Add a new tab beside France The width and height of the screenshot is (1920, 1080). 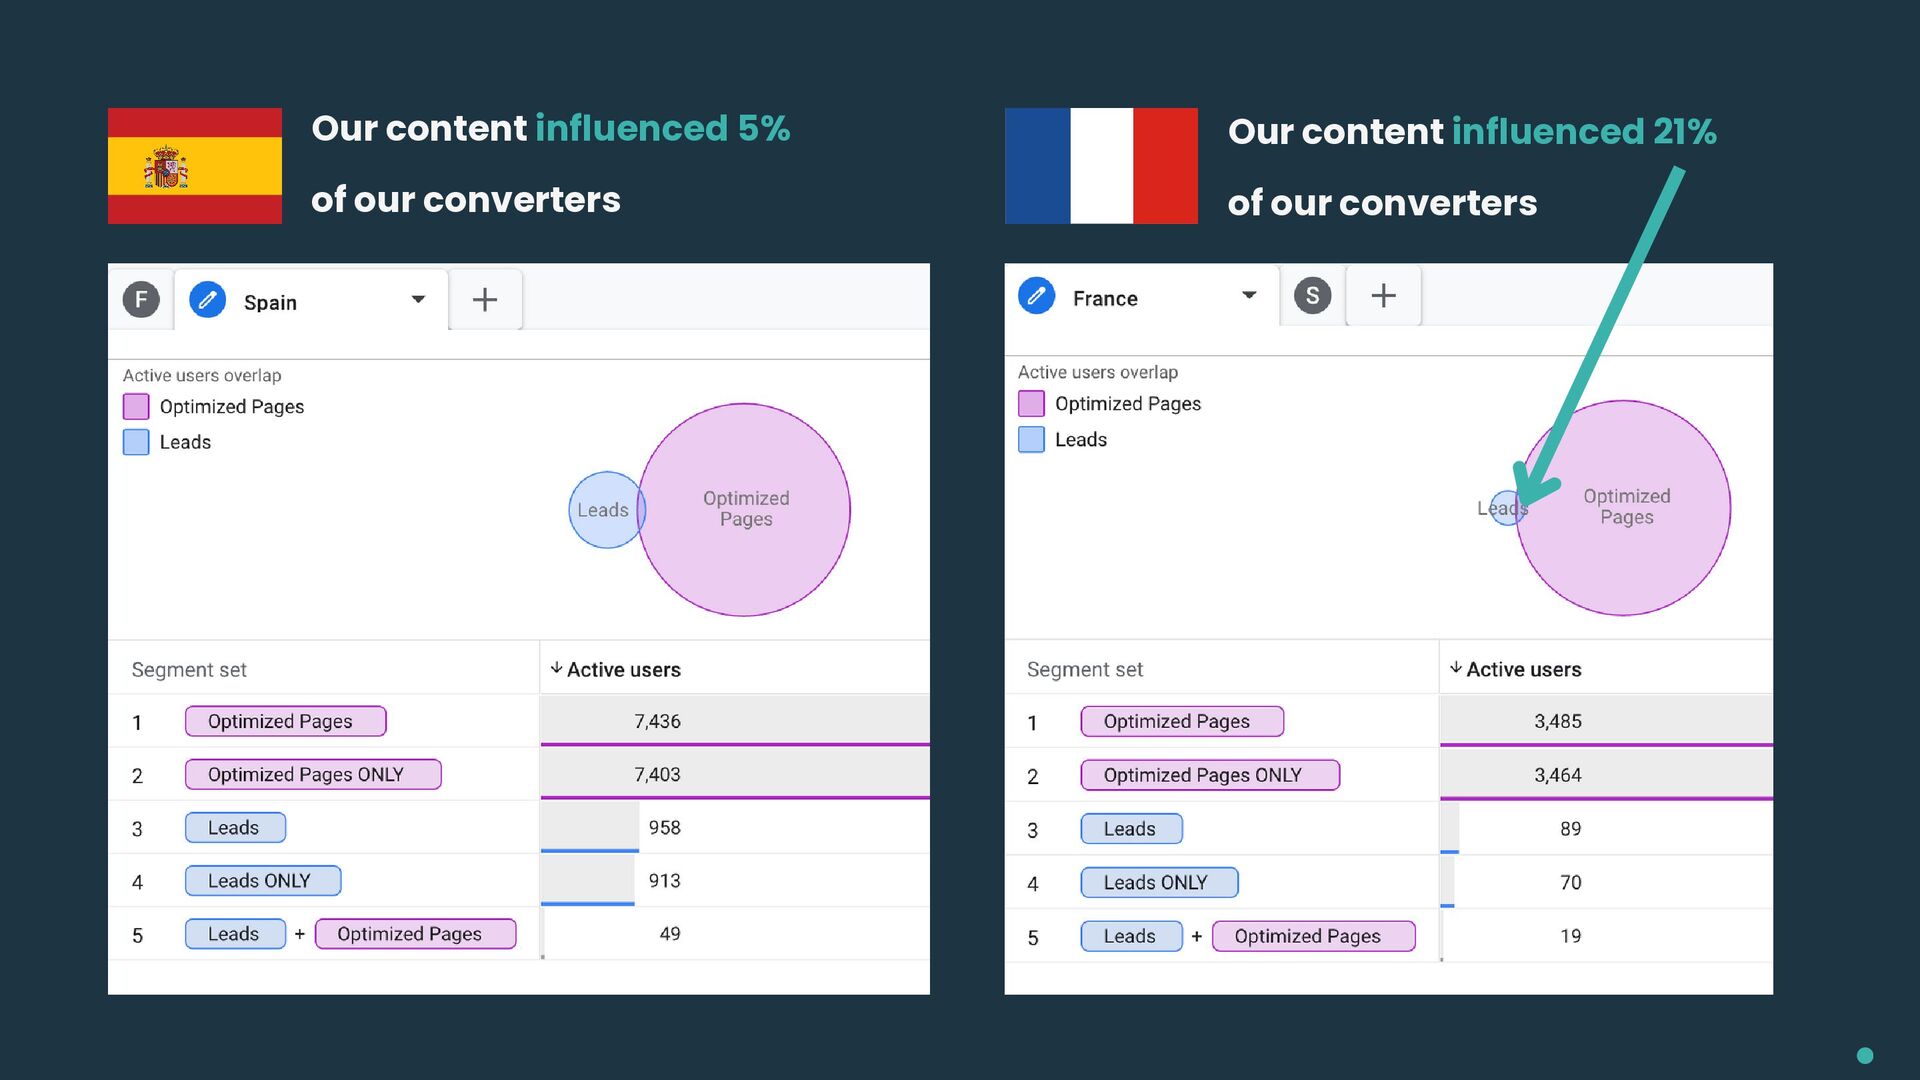(1383, 296)
